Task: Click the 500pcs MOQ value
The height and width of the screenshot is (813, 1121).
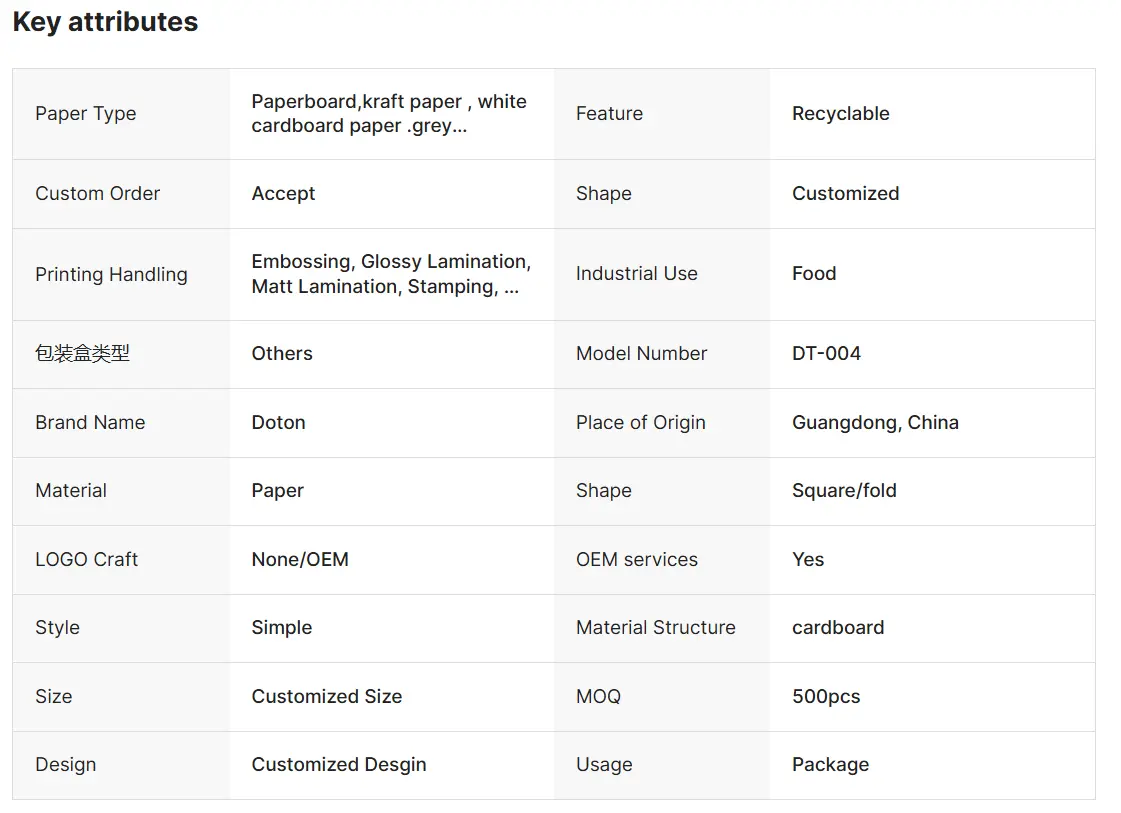Action: point(826,696)
